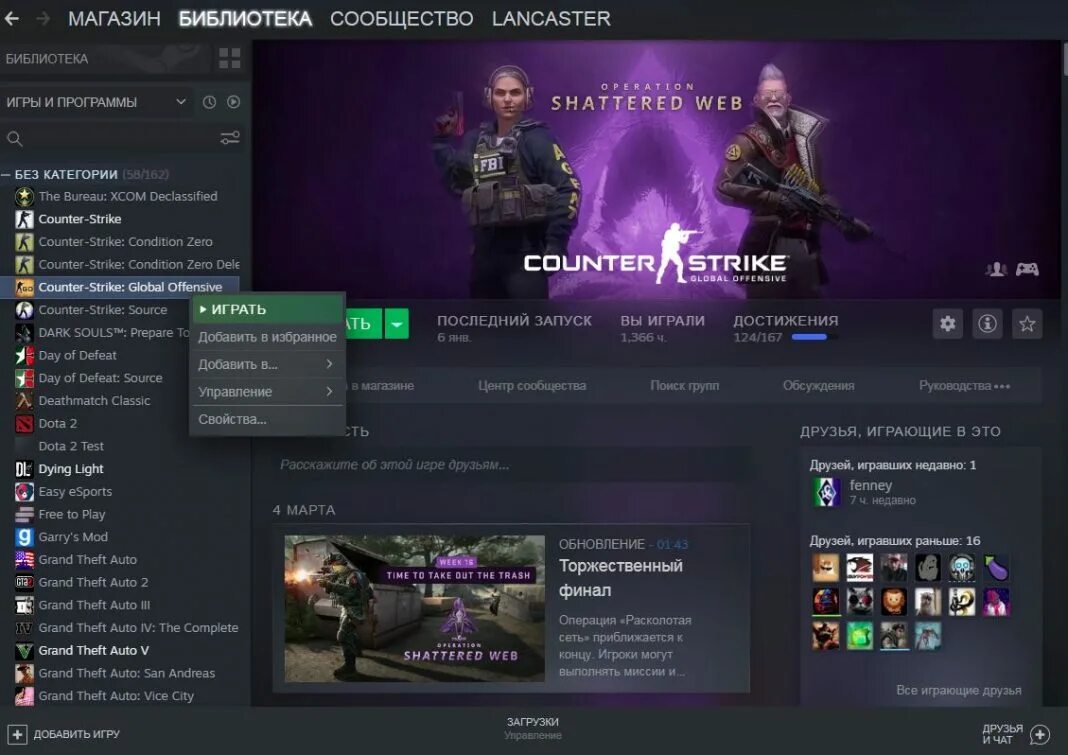Switch library to grid view icon
The height and width of the screenshot is (755, 1068).
coord(230,59)
